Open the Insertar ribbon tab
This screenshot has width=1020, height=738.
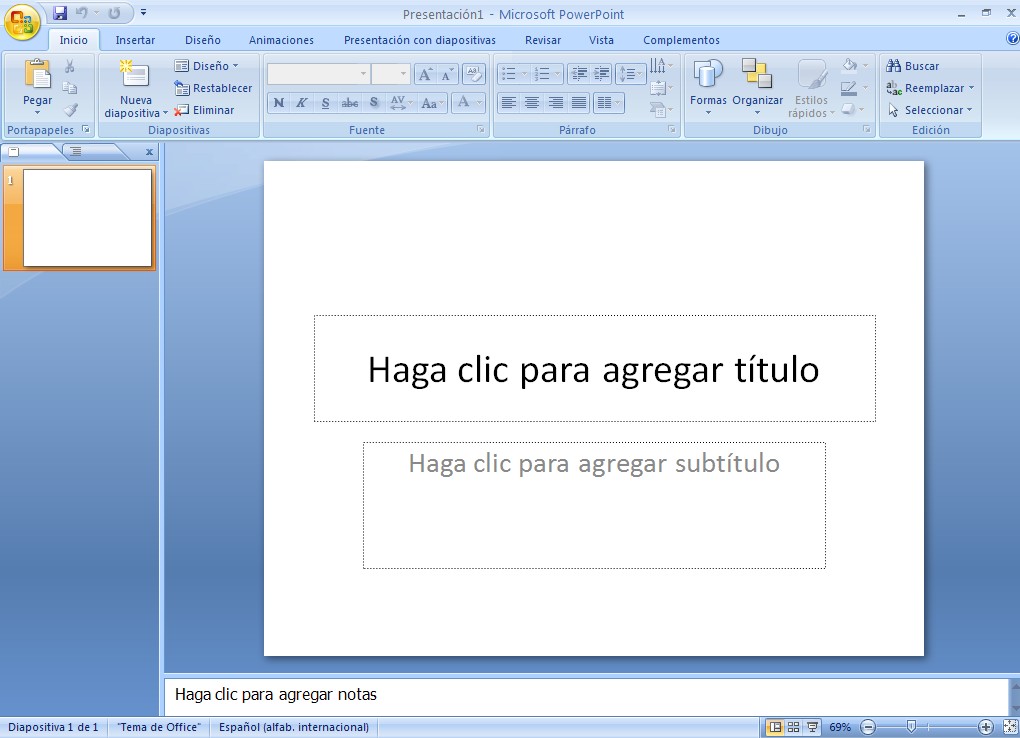click(135, 40)
